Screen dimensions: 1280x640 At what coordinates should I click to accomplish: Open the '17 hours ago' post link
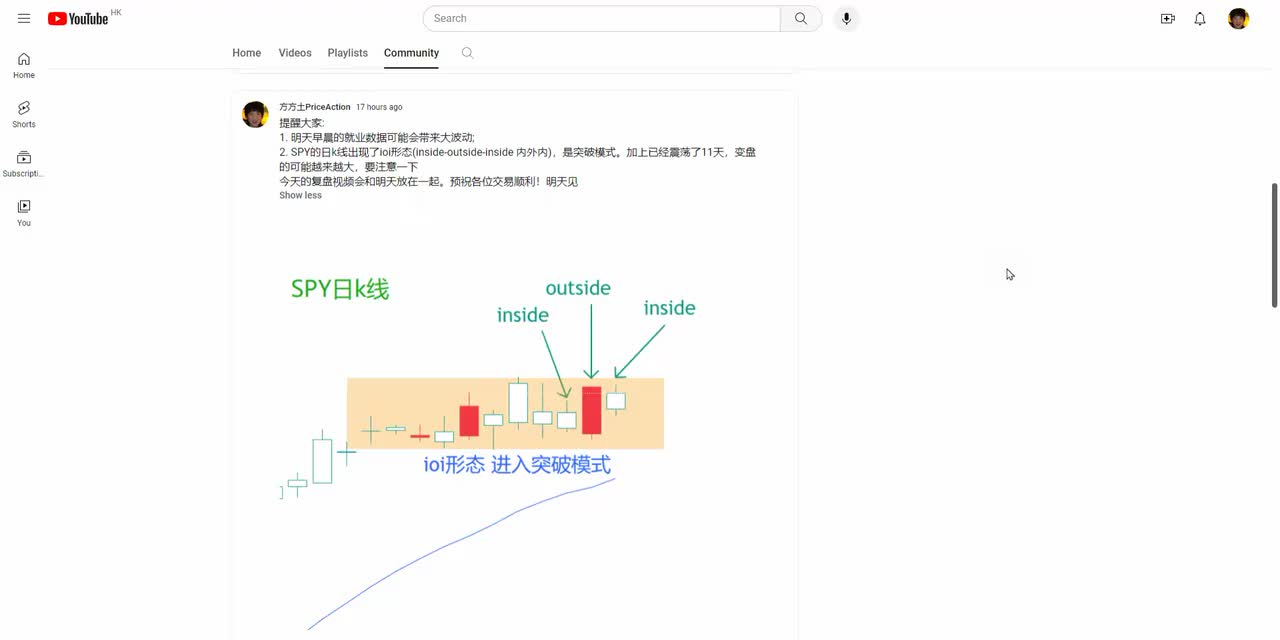(379, 107)
